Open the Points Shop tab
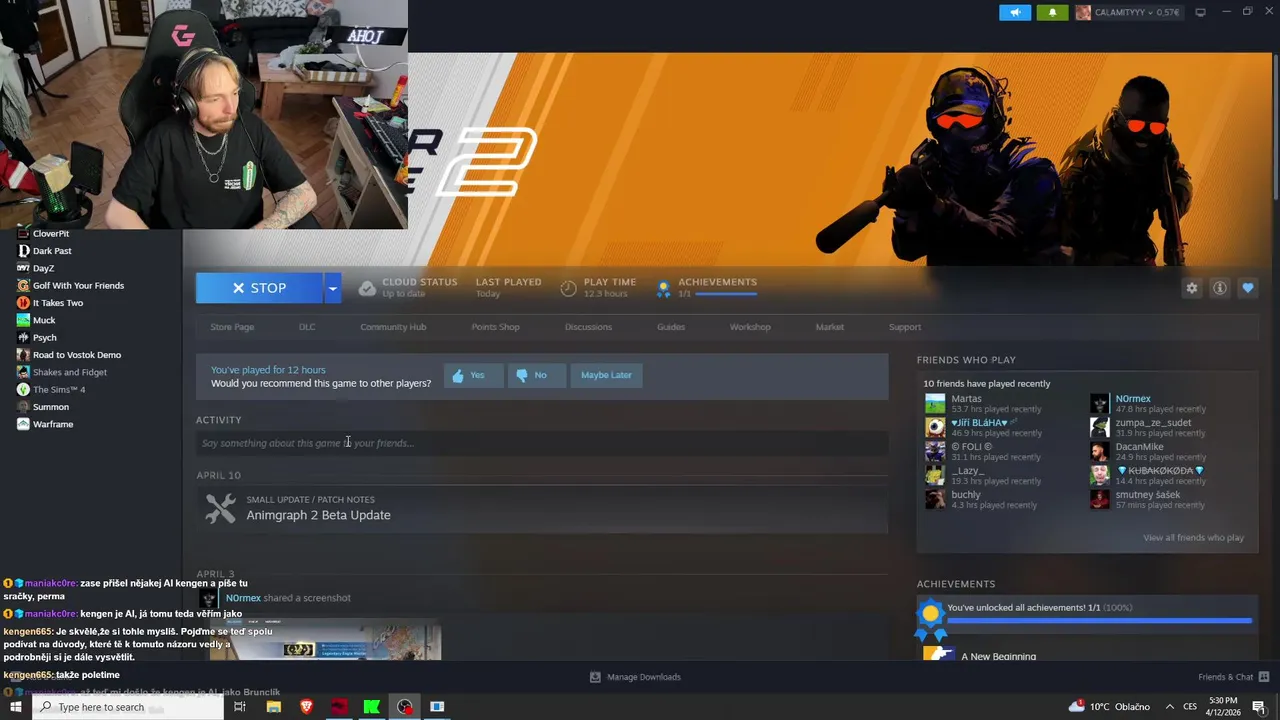 495,327
